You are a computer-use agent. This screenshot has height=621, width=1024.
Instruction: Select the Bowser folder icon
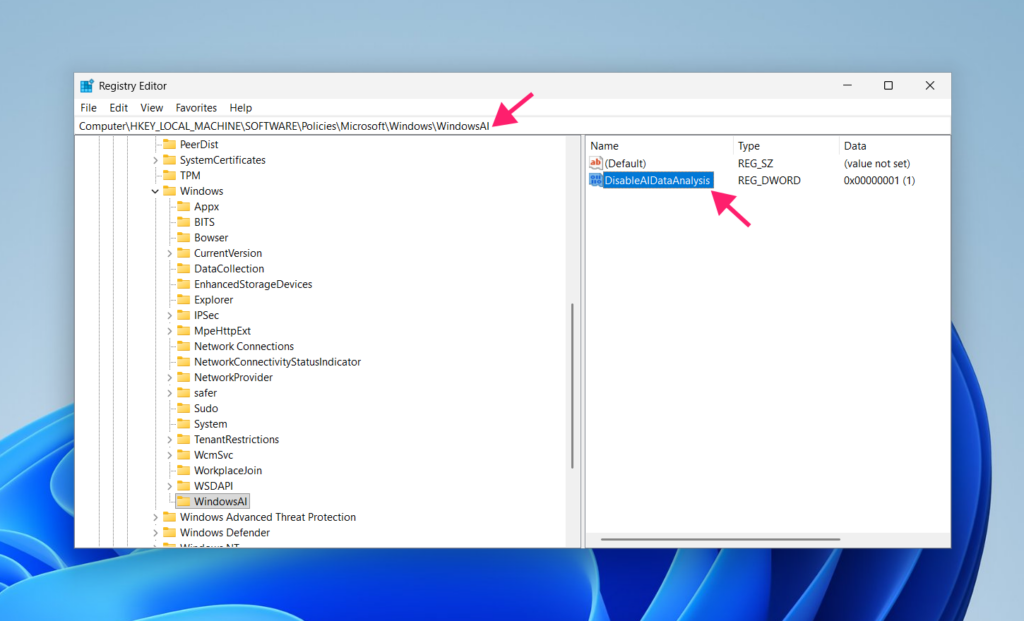click(184, 238)
